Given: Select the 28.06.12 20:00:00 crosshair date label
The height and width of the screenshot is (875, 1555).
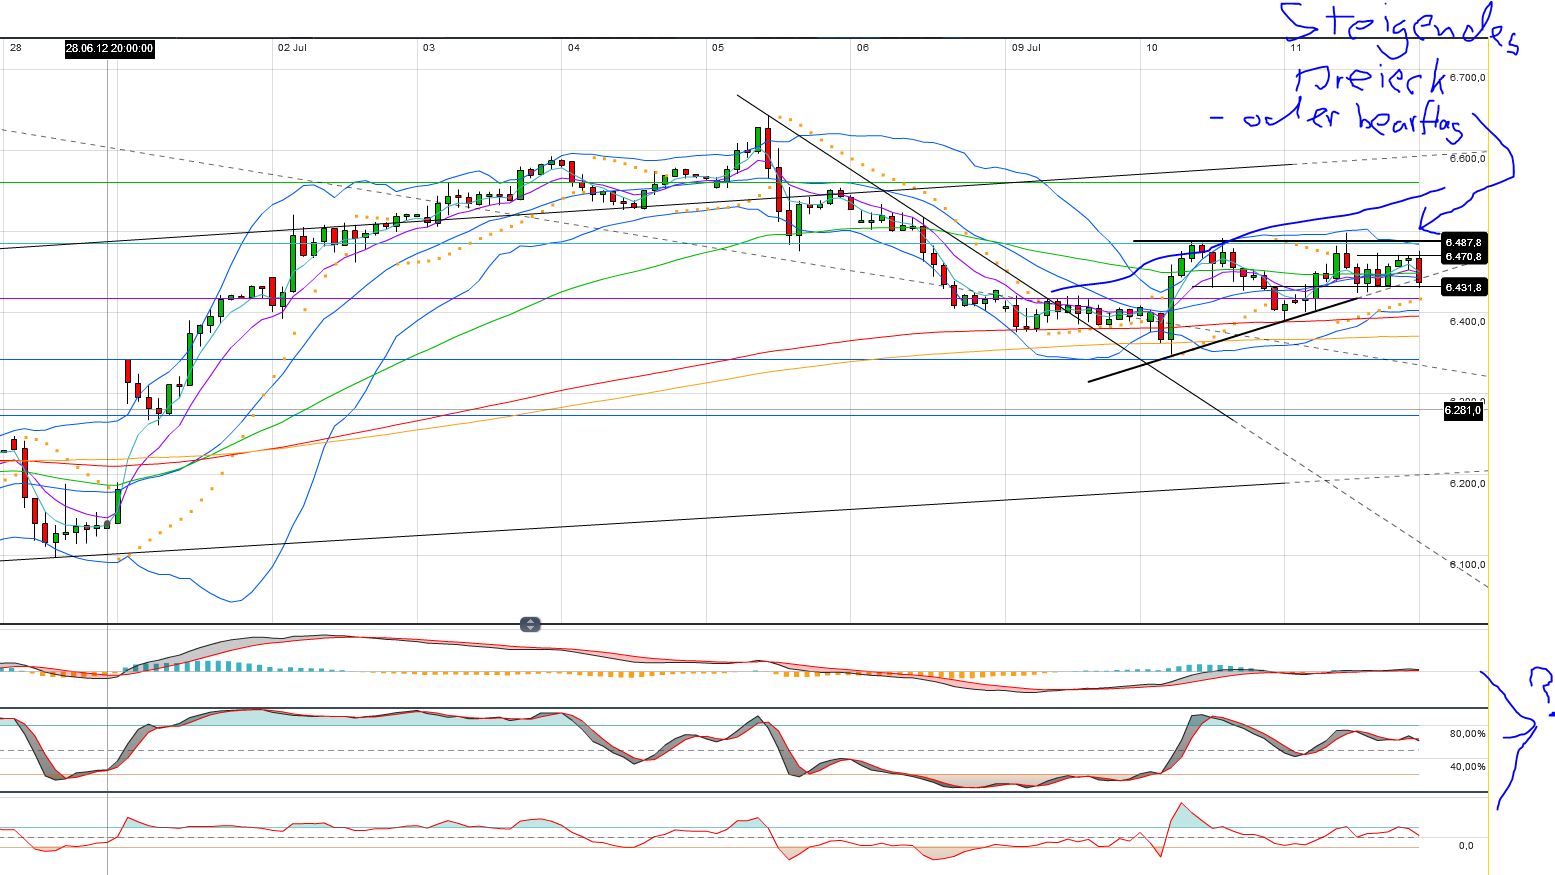Looking at the screenshot, I should [110, 48].
